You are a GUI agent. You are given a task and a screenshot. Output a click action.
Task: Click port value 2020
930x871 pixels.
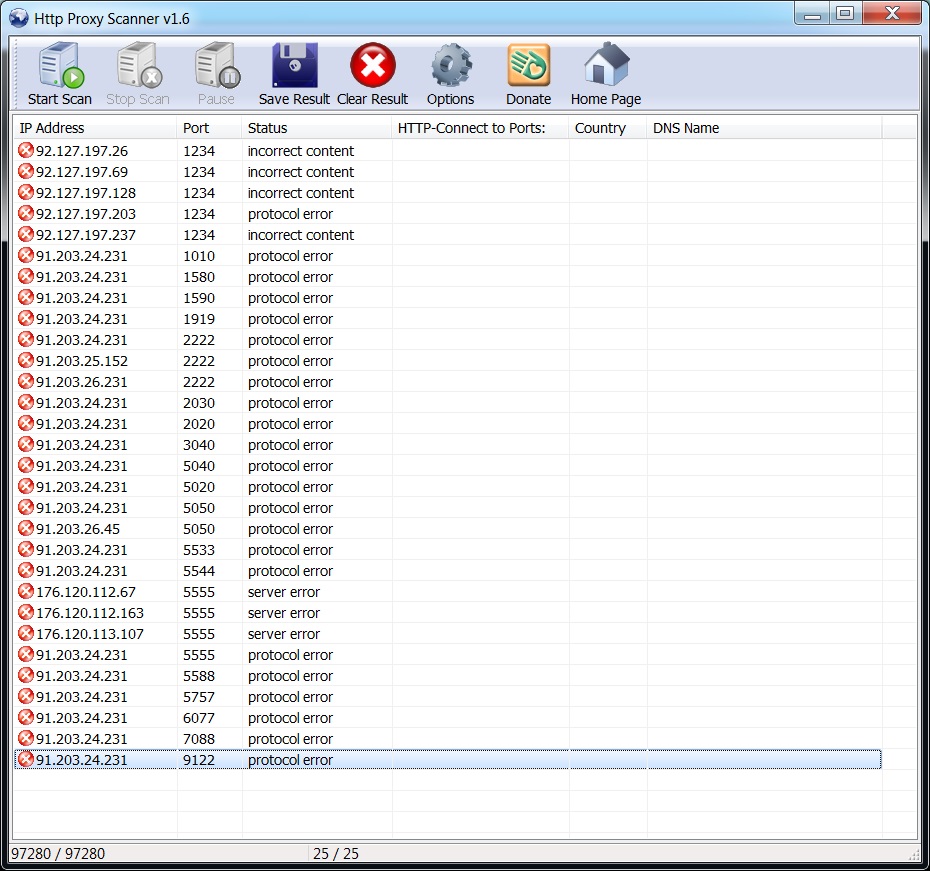[199, 424]
